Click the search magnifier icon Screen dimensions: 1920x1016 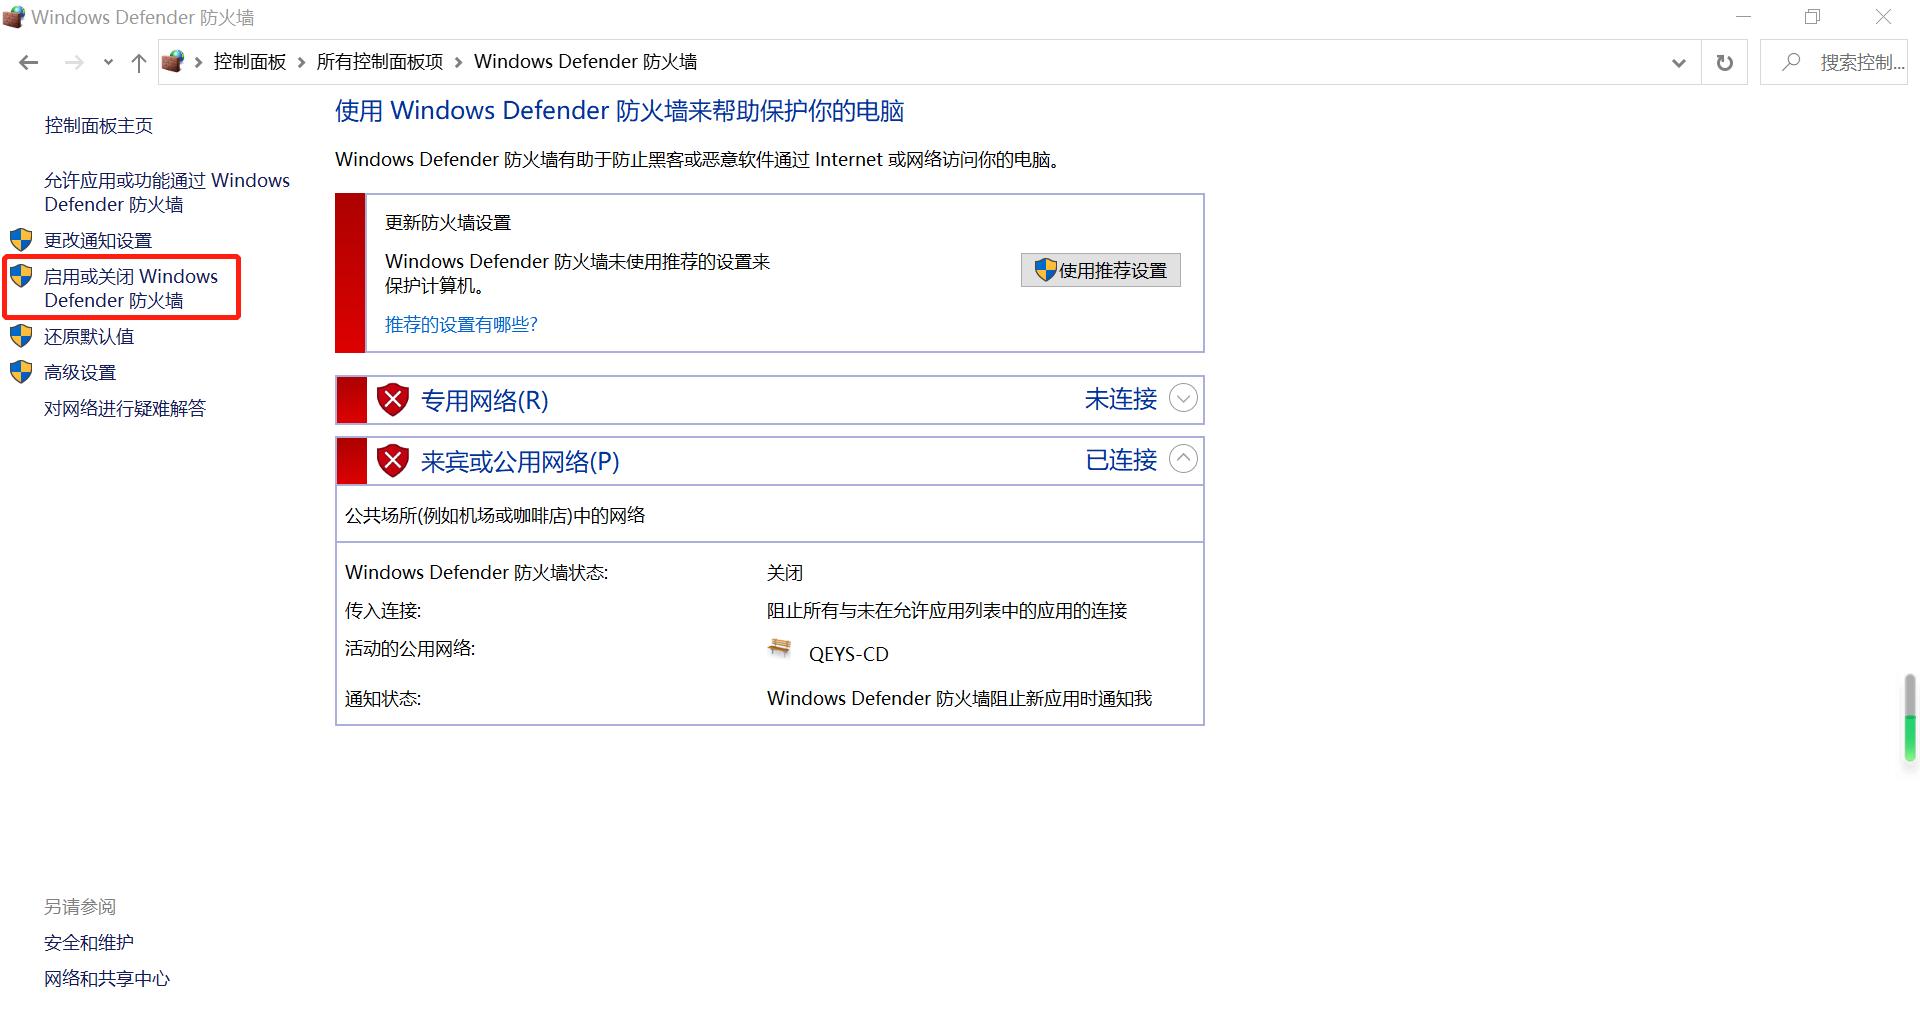click(1790, 62)
